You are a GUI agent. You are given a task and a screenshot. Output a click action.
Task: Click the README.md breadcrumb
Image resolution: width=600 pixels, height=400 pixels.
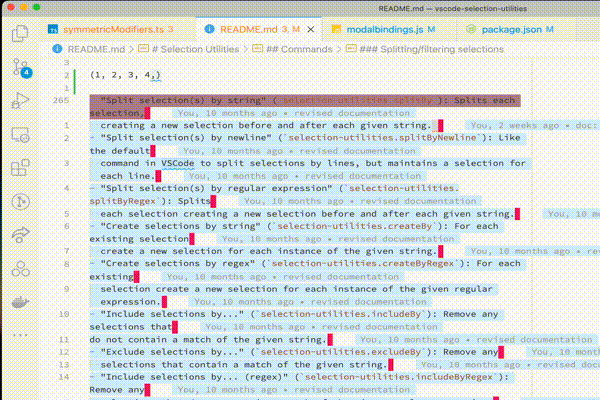pos(96,49)
